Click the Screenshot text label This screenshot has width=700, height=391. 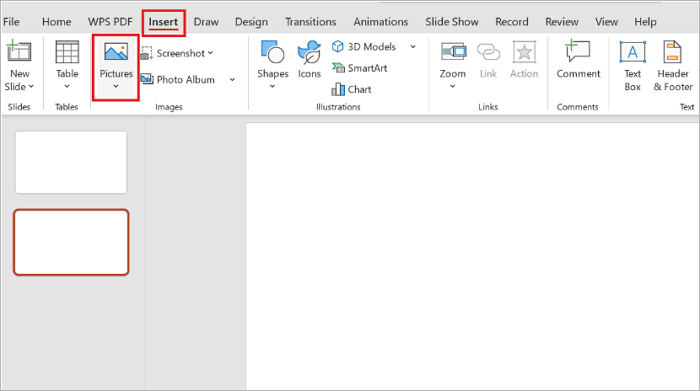pyautogui.click(x=180, y=53)
